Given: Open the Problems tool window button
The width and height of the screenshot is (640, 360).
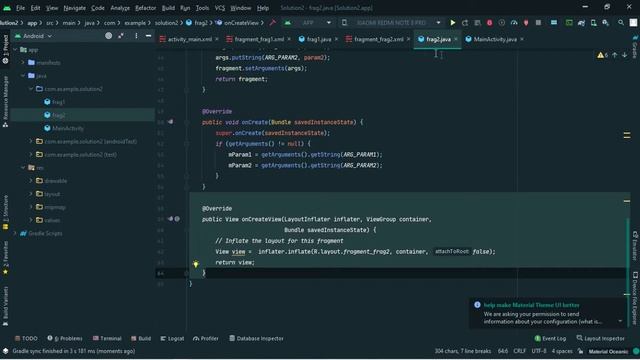Looking at the screenshot, I should (65, 338).
